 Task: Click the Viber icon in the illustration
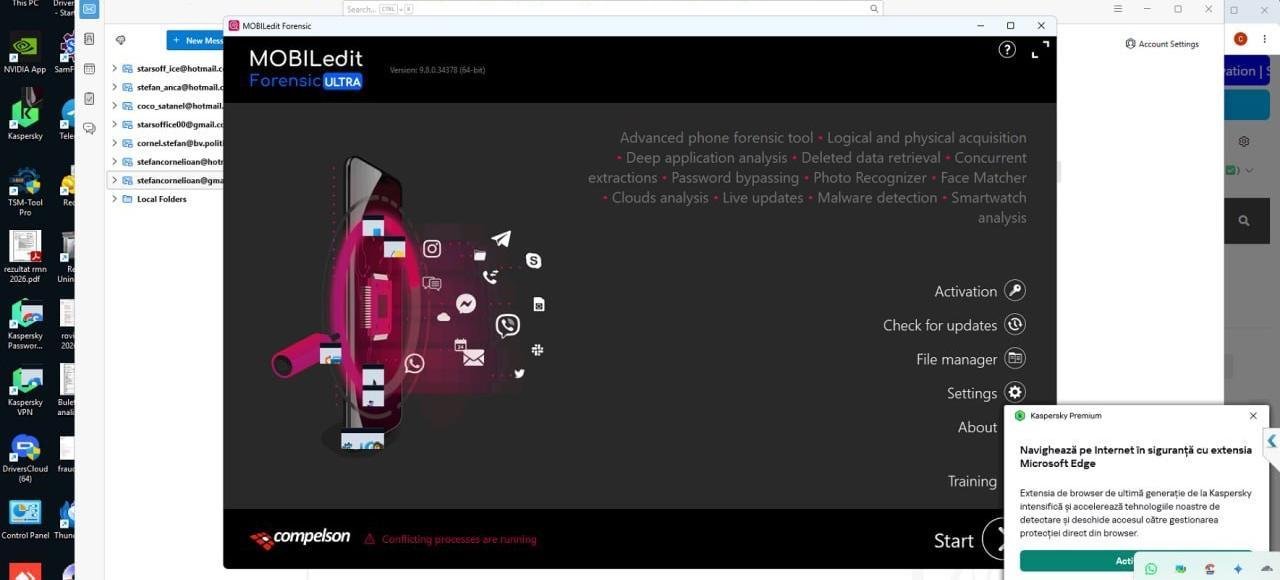coord(508,325)
